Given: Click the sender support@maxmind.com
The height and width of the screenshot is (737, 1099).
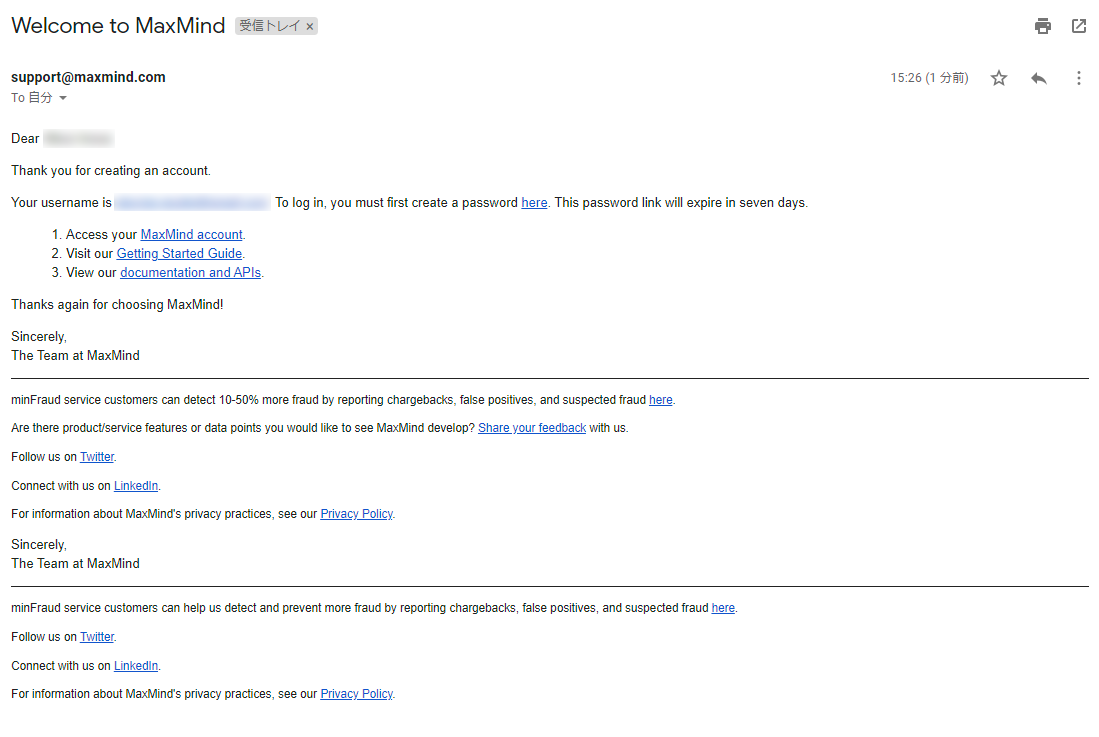Looking at the screenshot, I should (x=88, y=77).
